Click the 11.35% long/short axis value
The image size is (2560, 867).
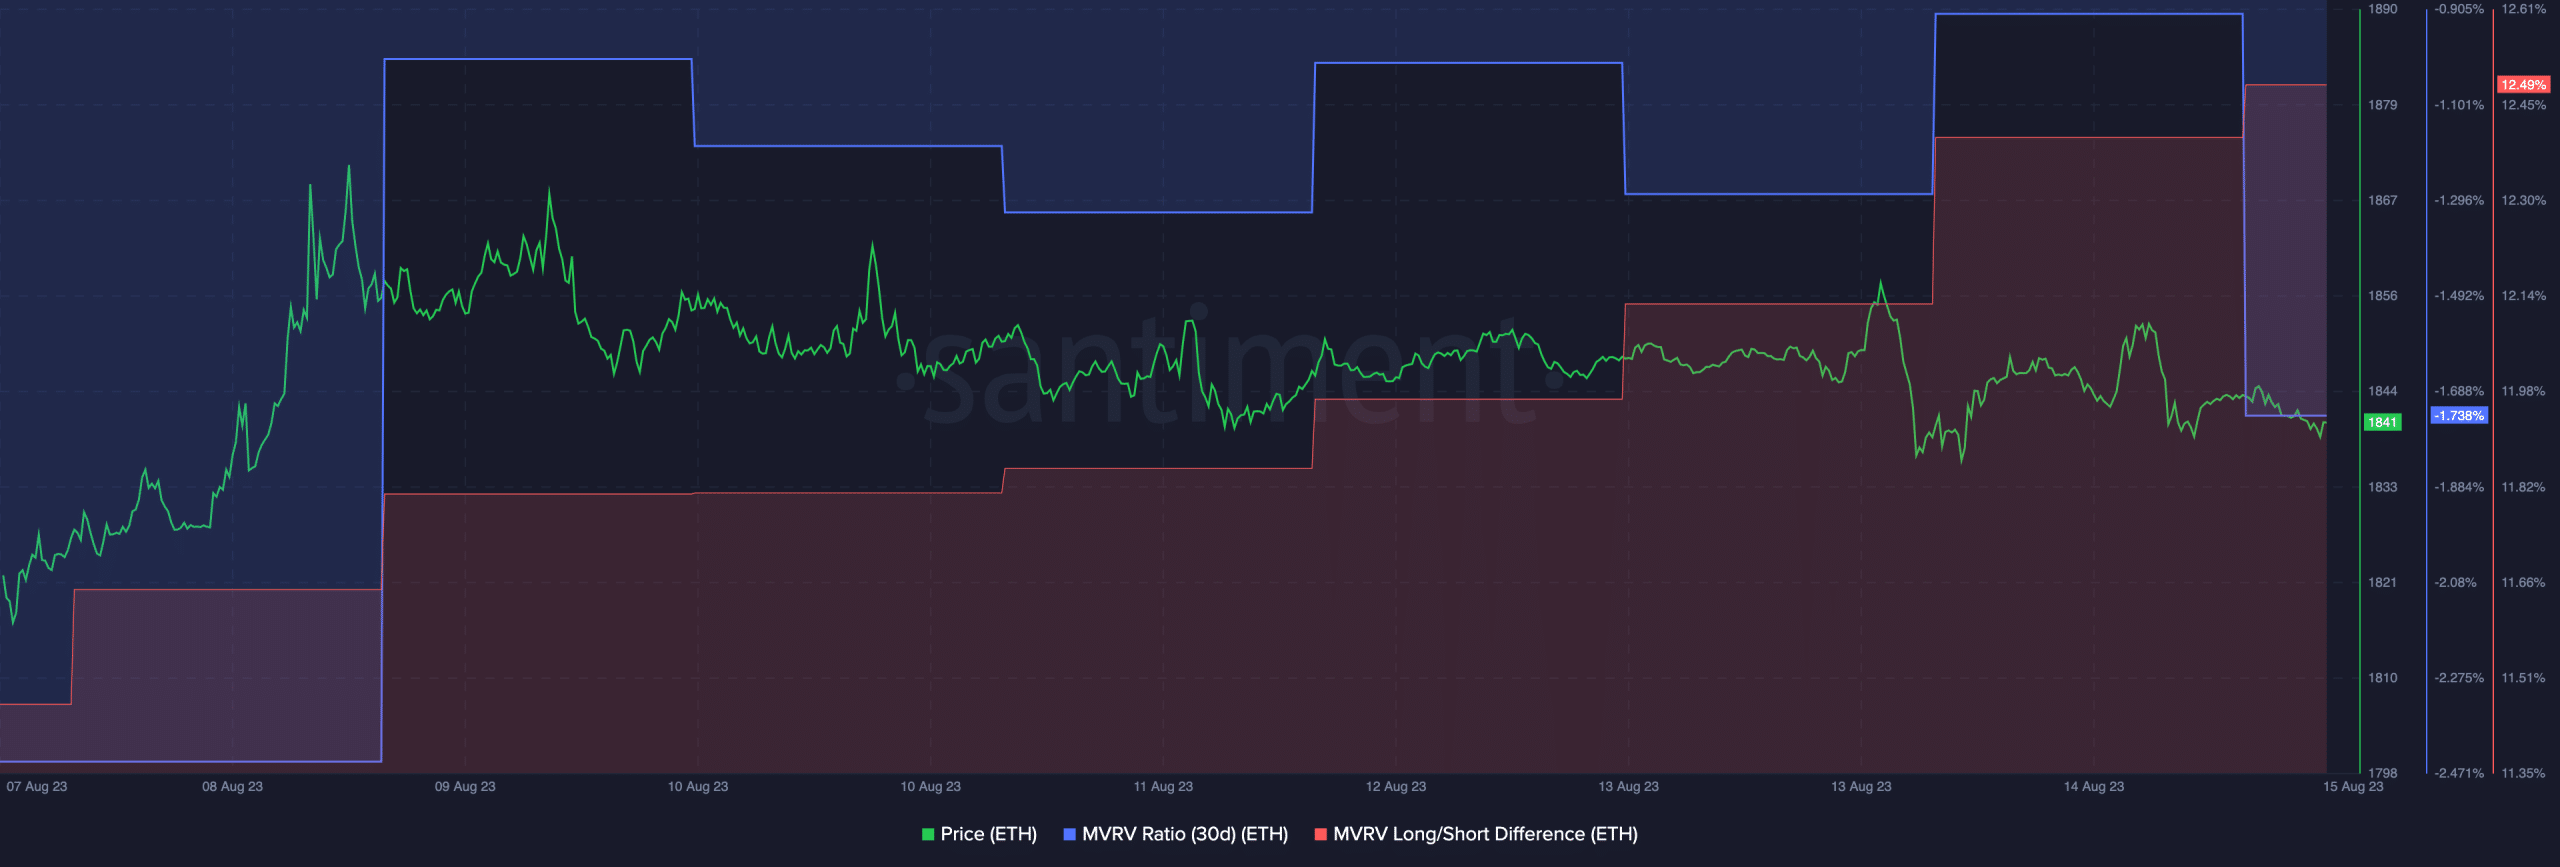pos(2523,773)
